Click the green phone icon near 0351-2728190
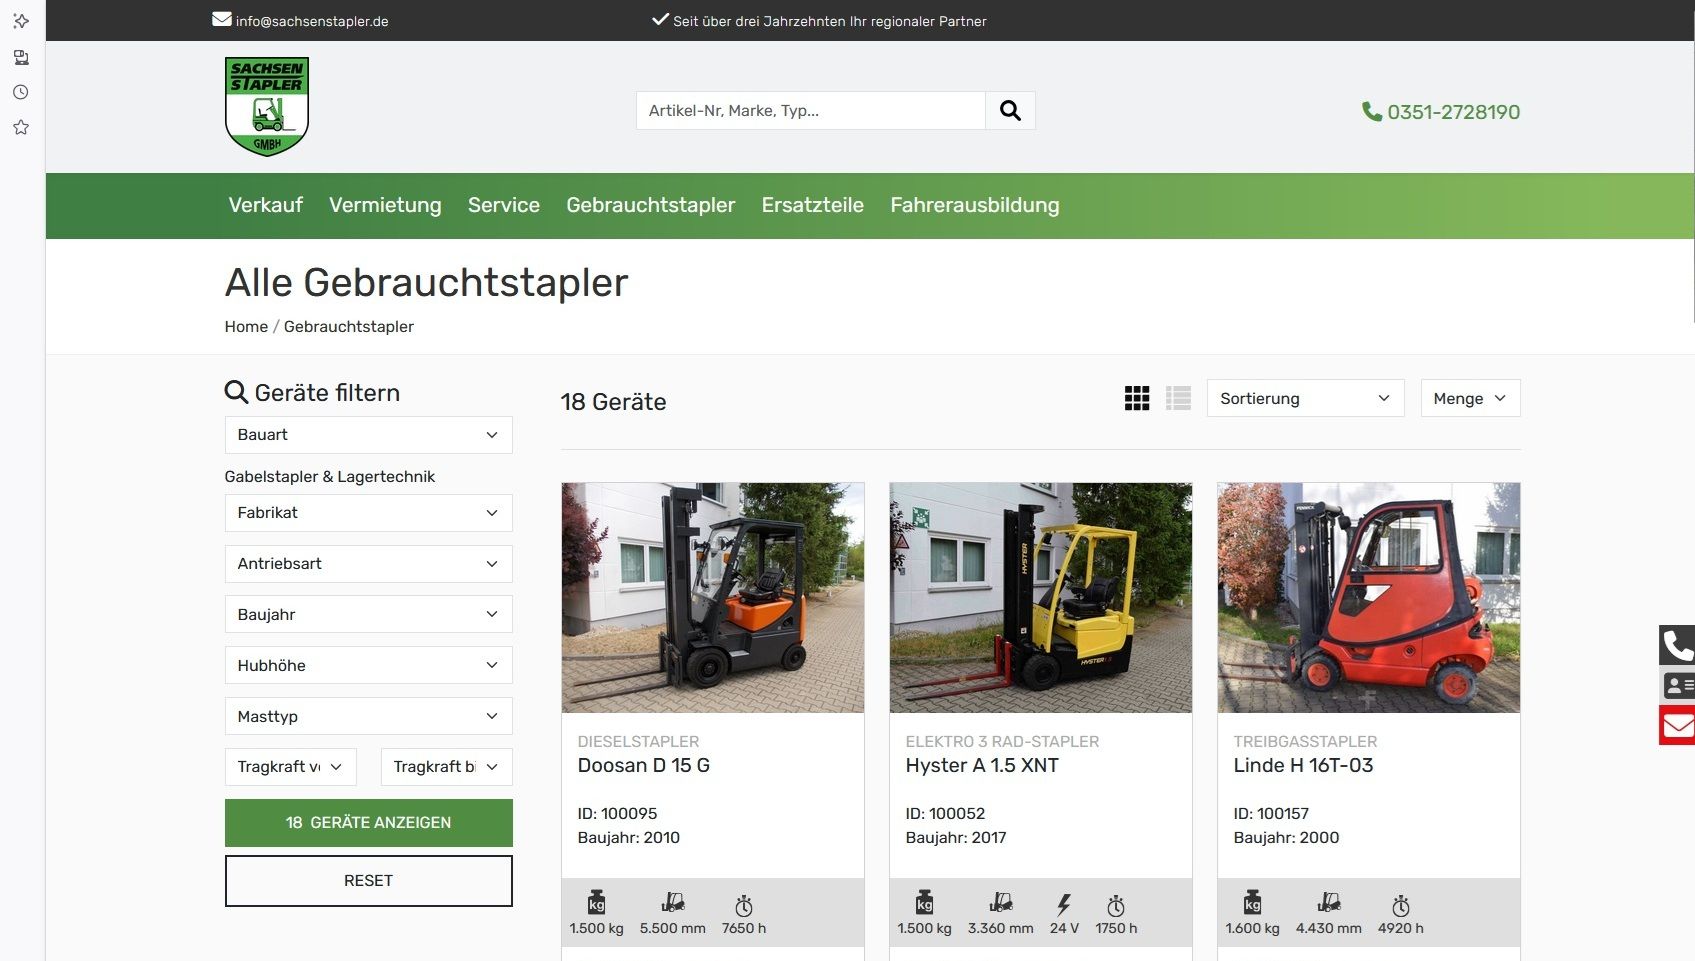Screen dimensions: 1695x961 [x=1372, y=112]
